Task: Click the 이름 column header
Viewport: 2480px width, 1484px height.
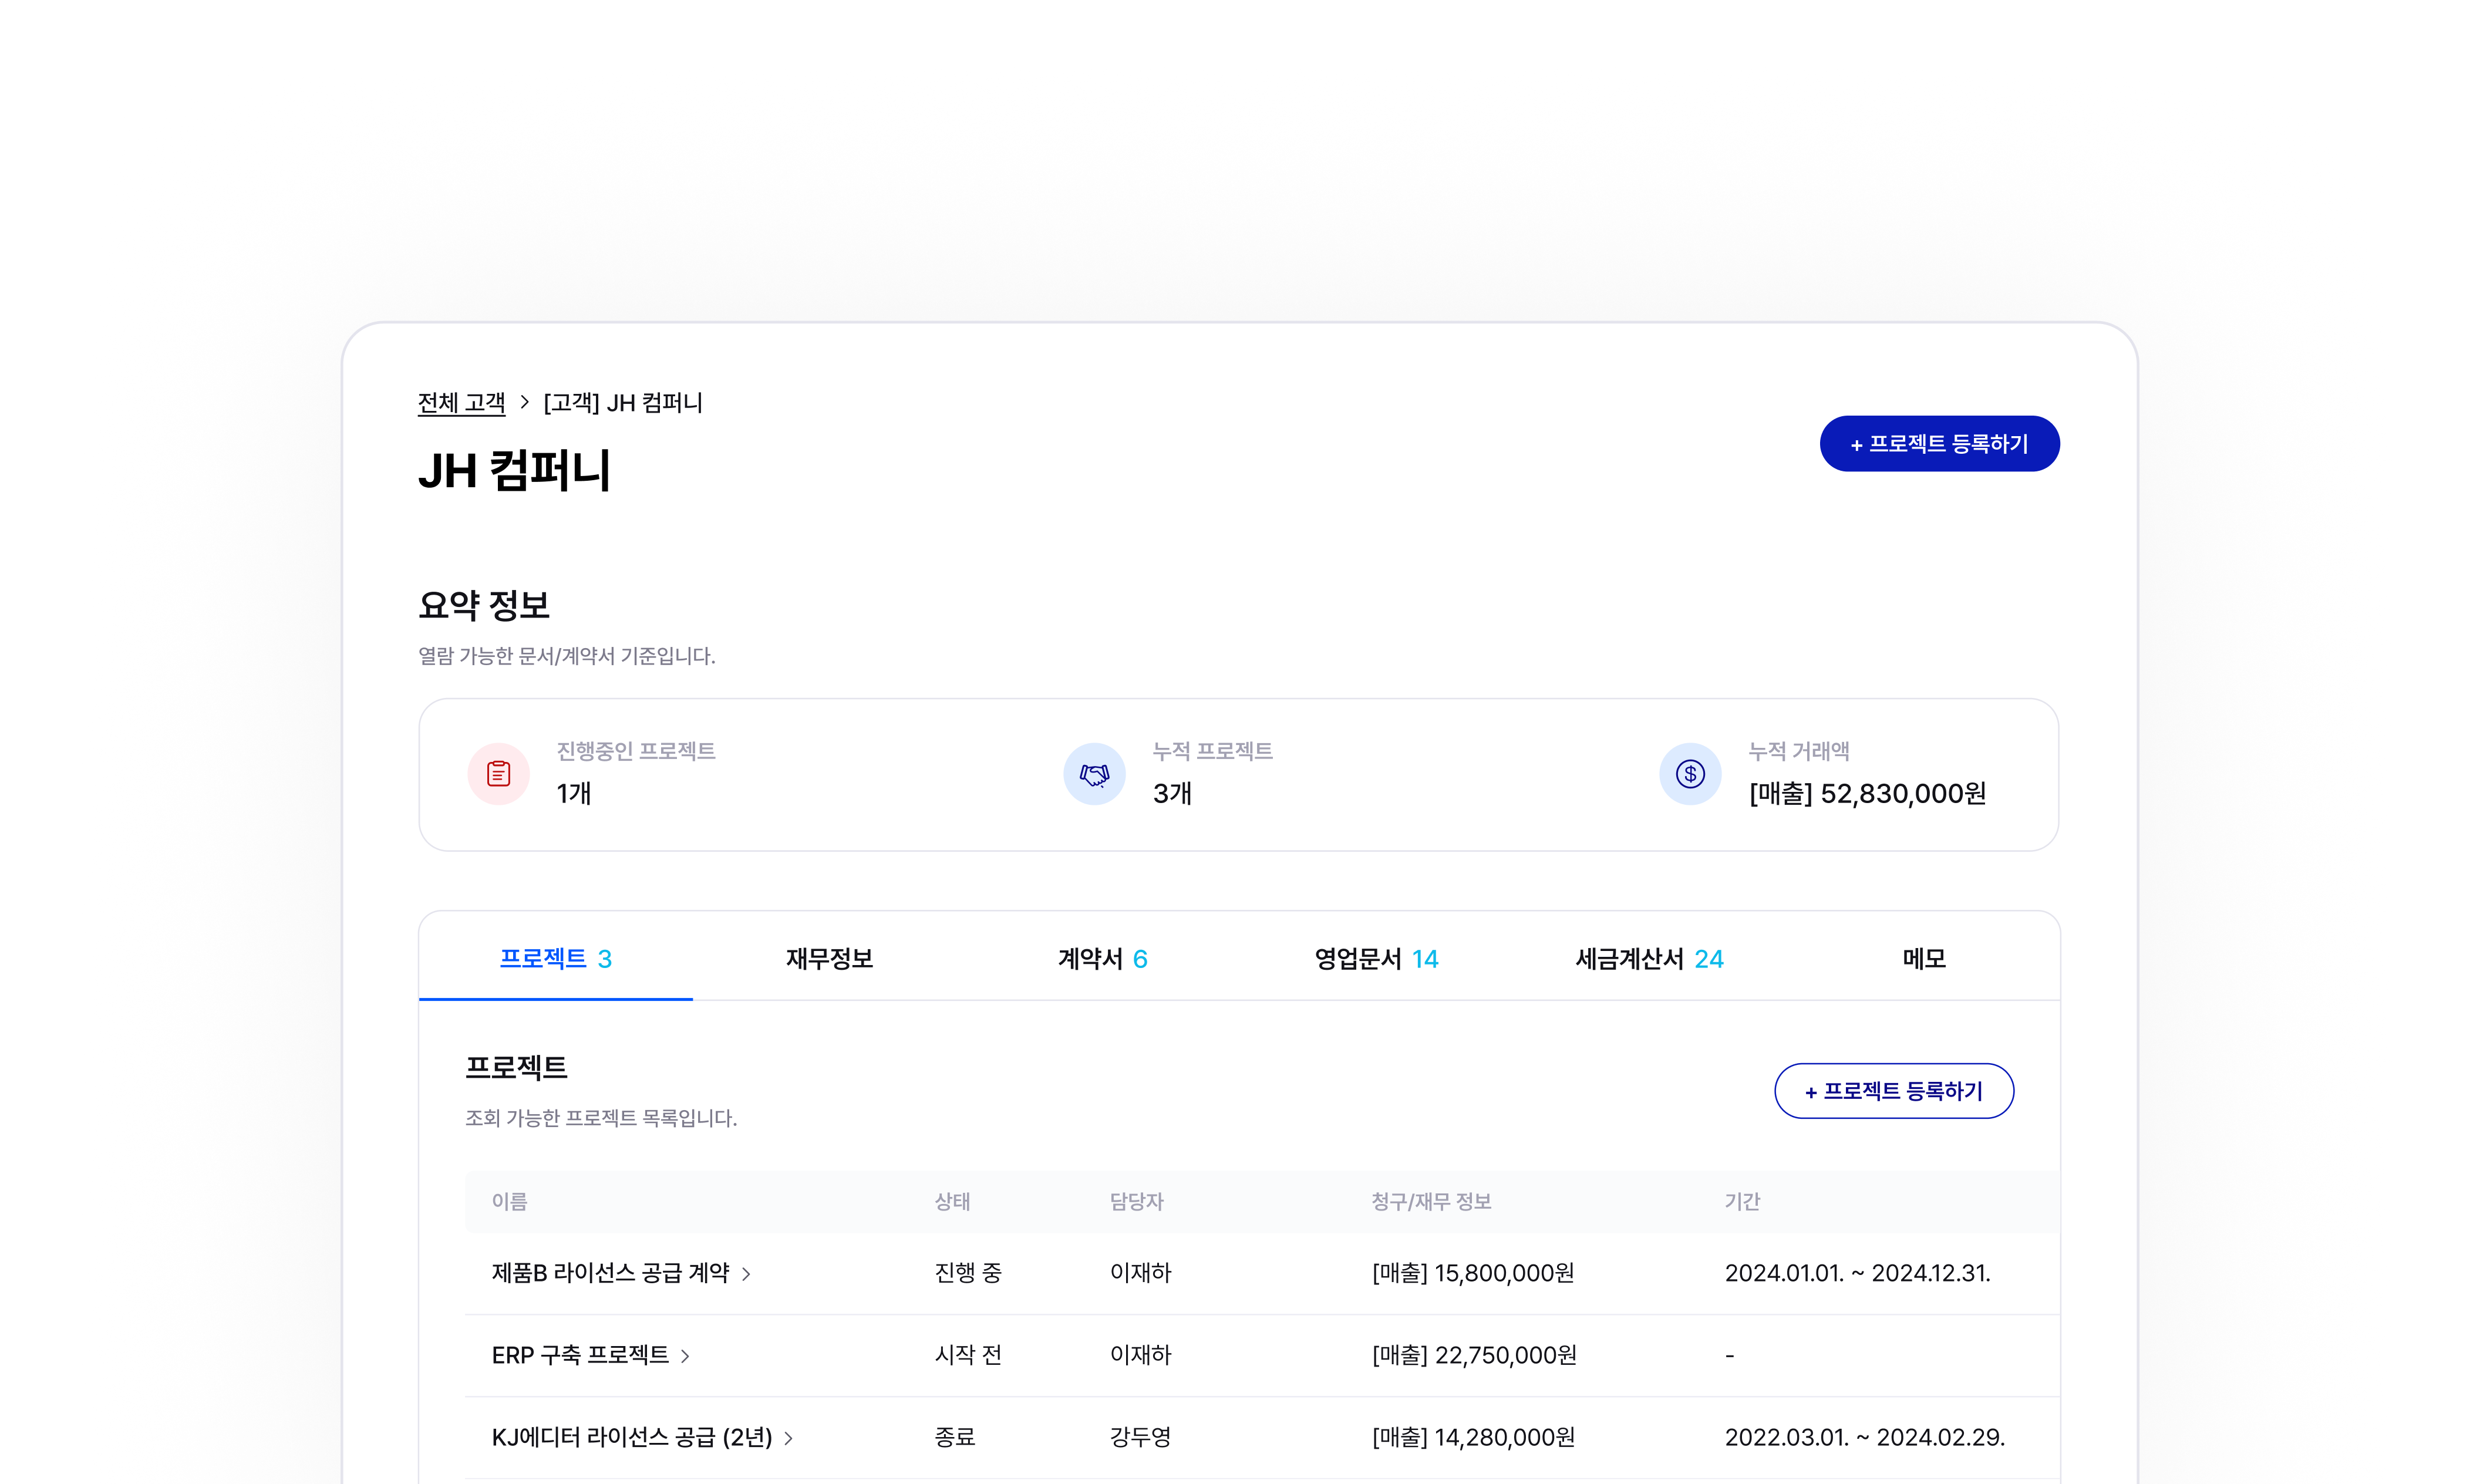Action: pos(509,1201)
